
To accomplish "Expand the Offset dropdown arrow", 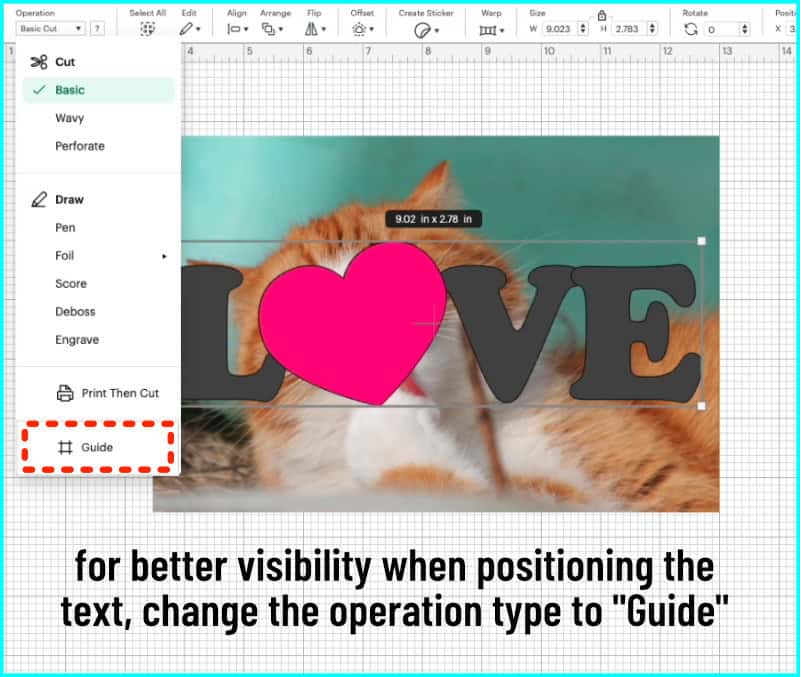I will pyautogui.click(x=371, y=30).
